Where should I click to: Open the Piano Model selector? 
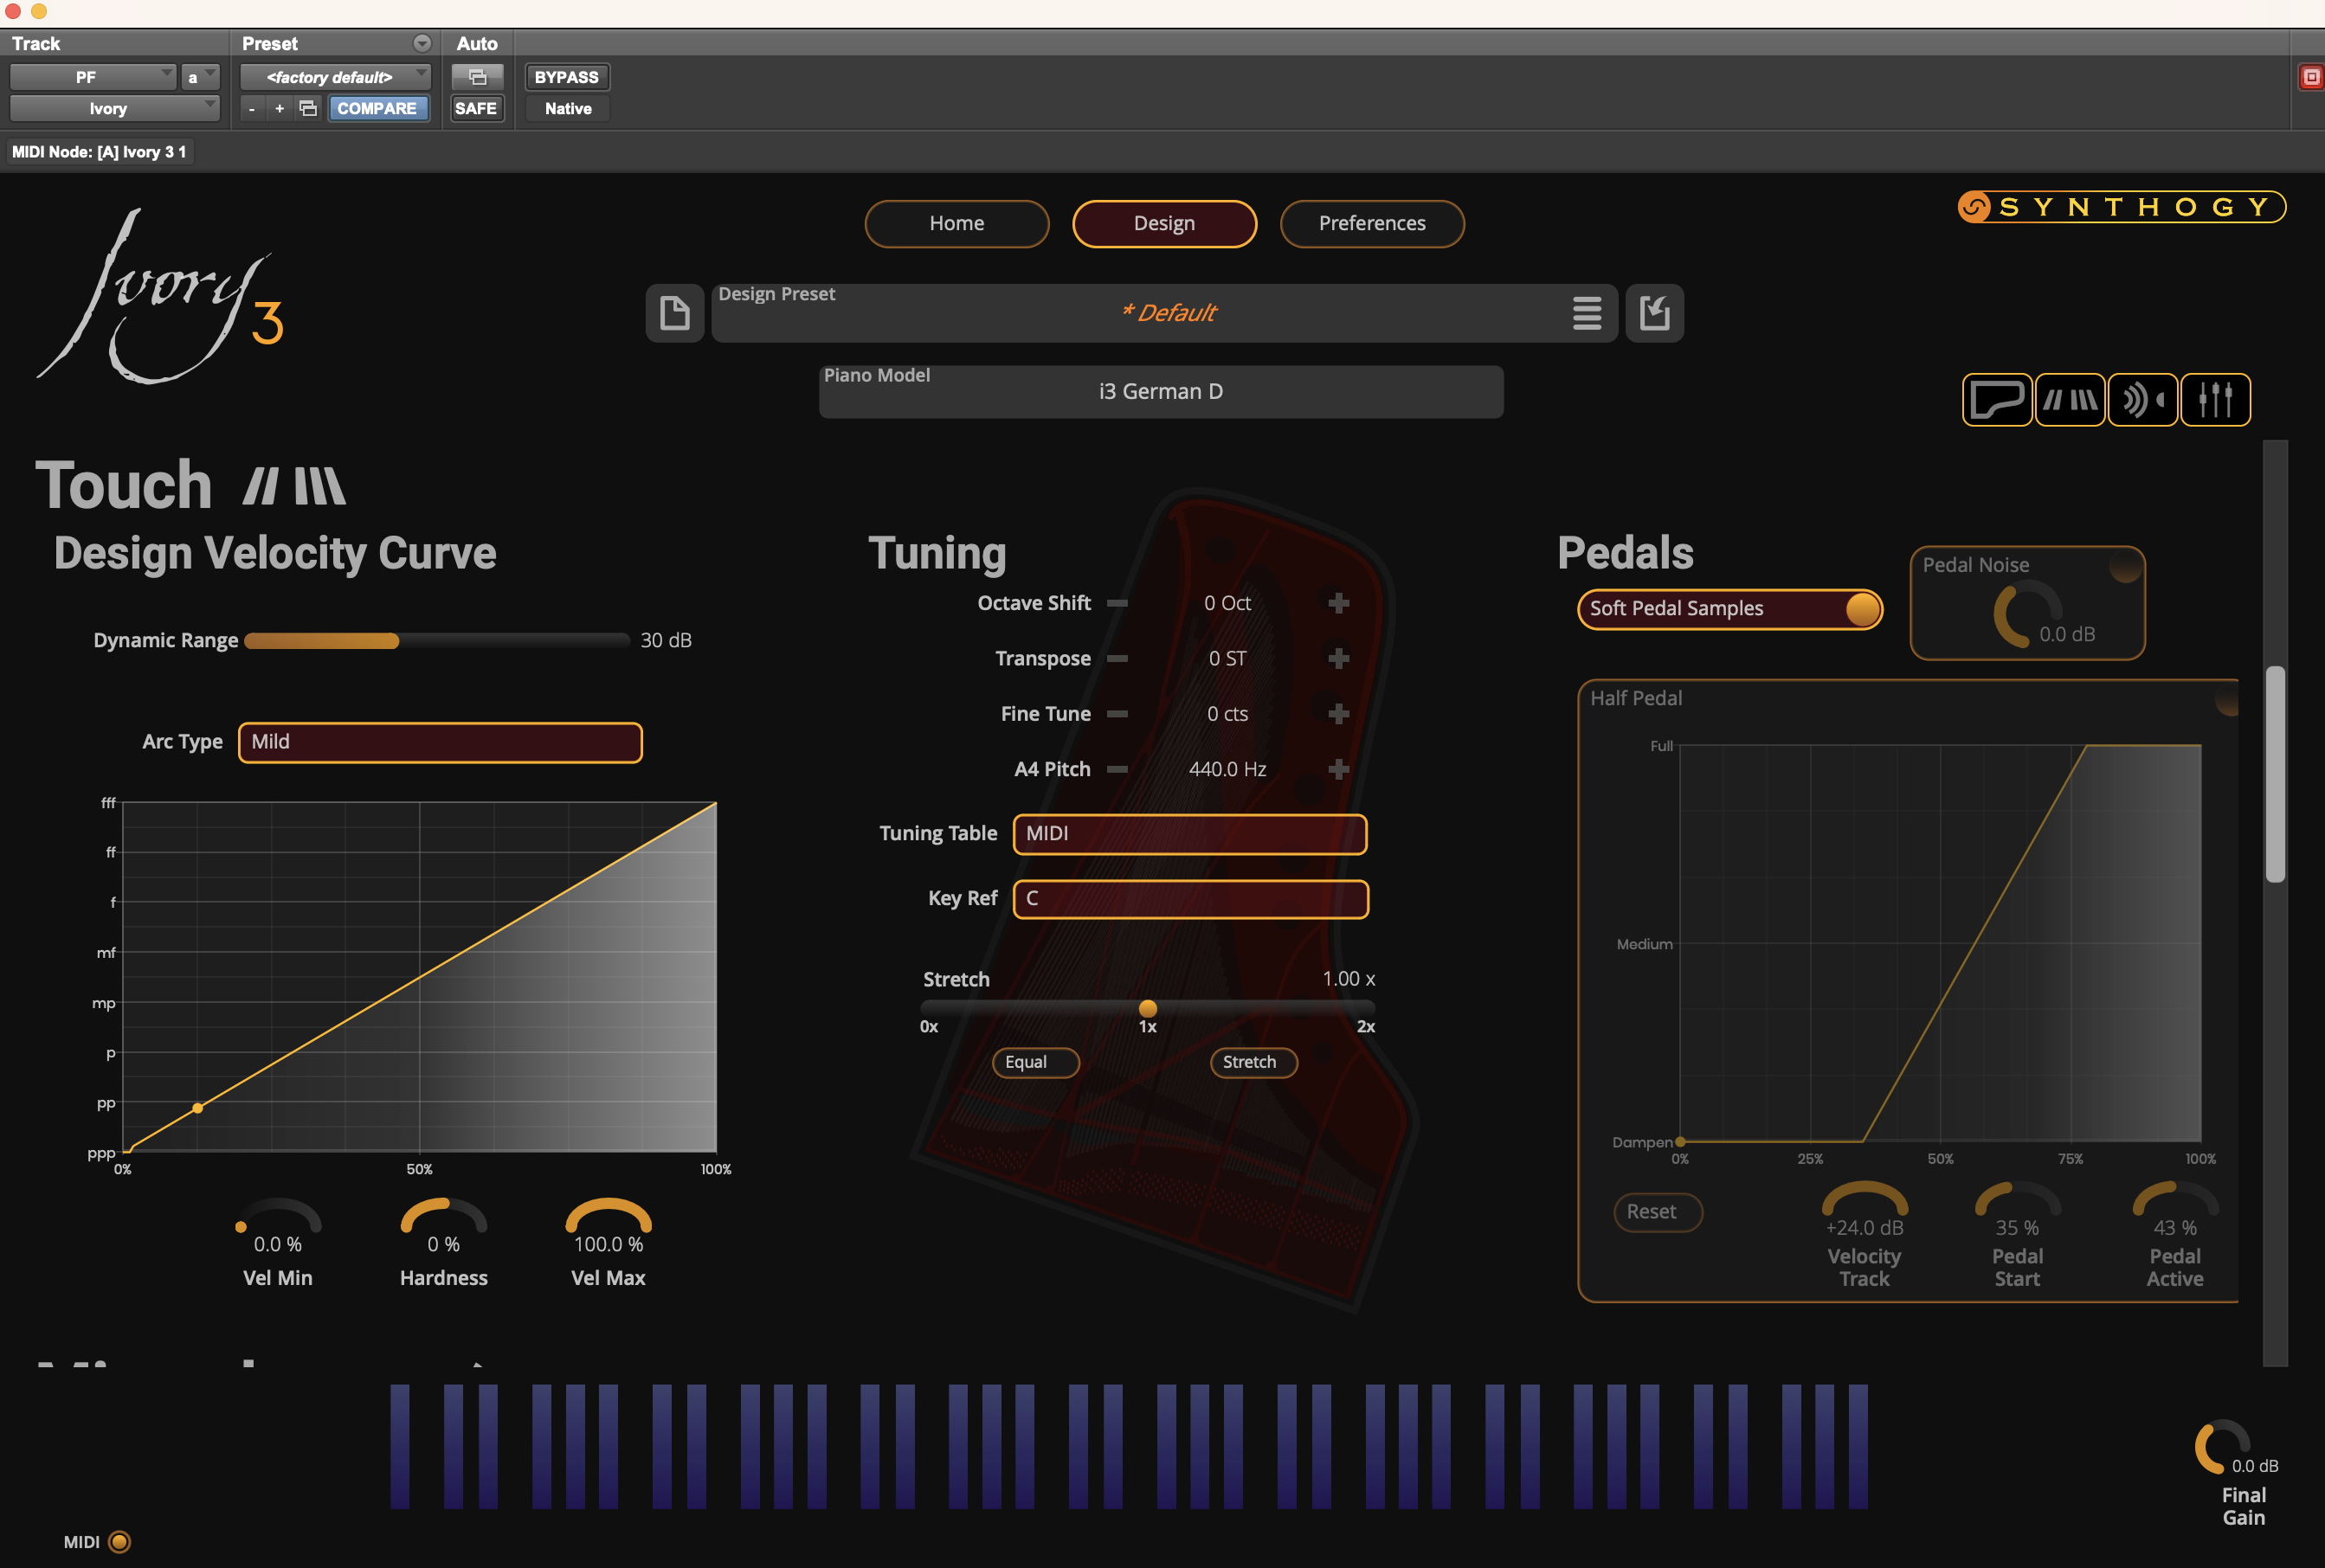tap(1161, 391)
